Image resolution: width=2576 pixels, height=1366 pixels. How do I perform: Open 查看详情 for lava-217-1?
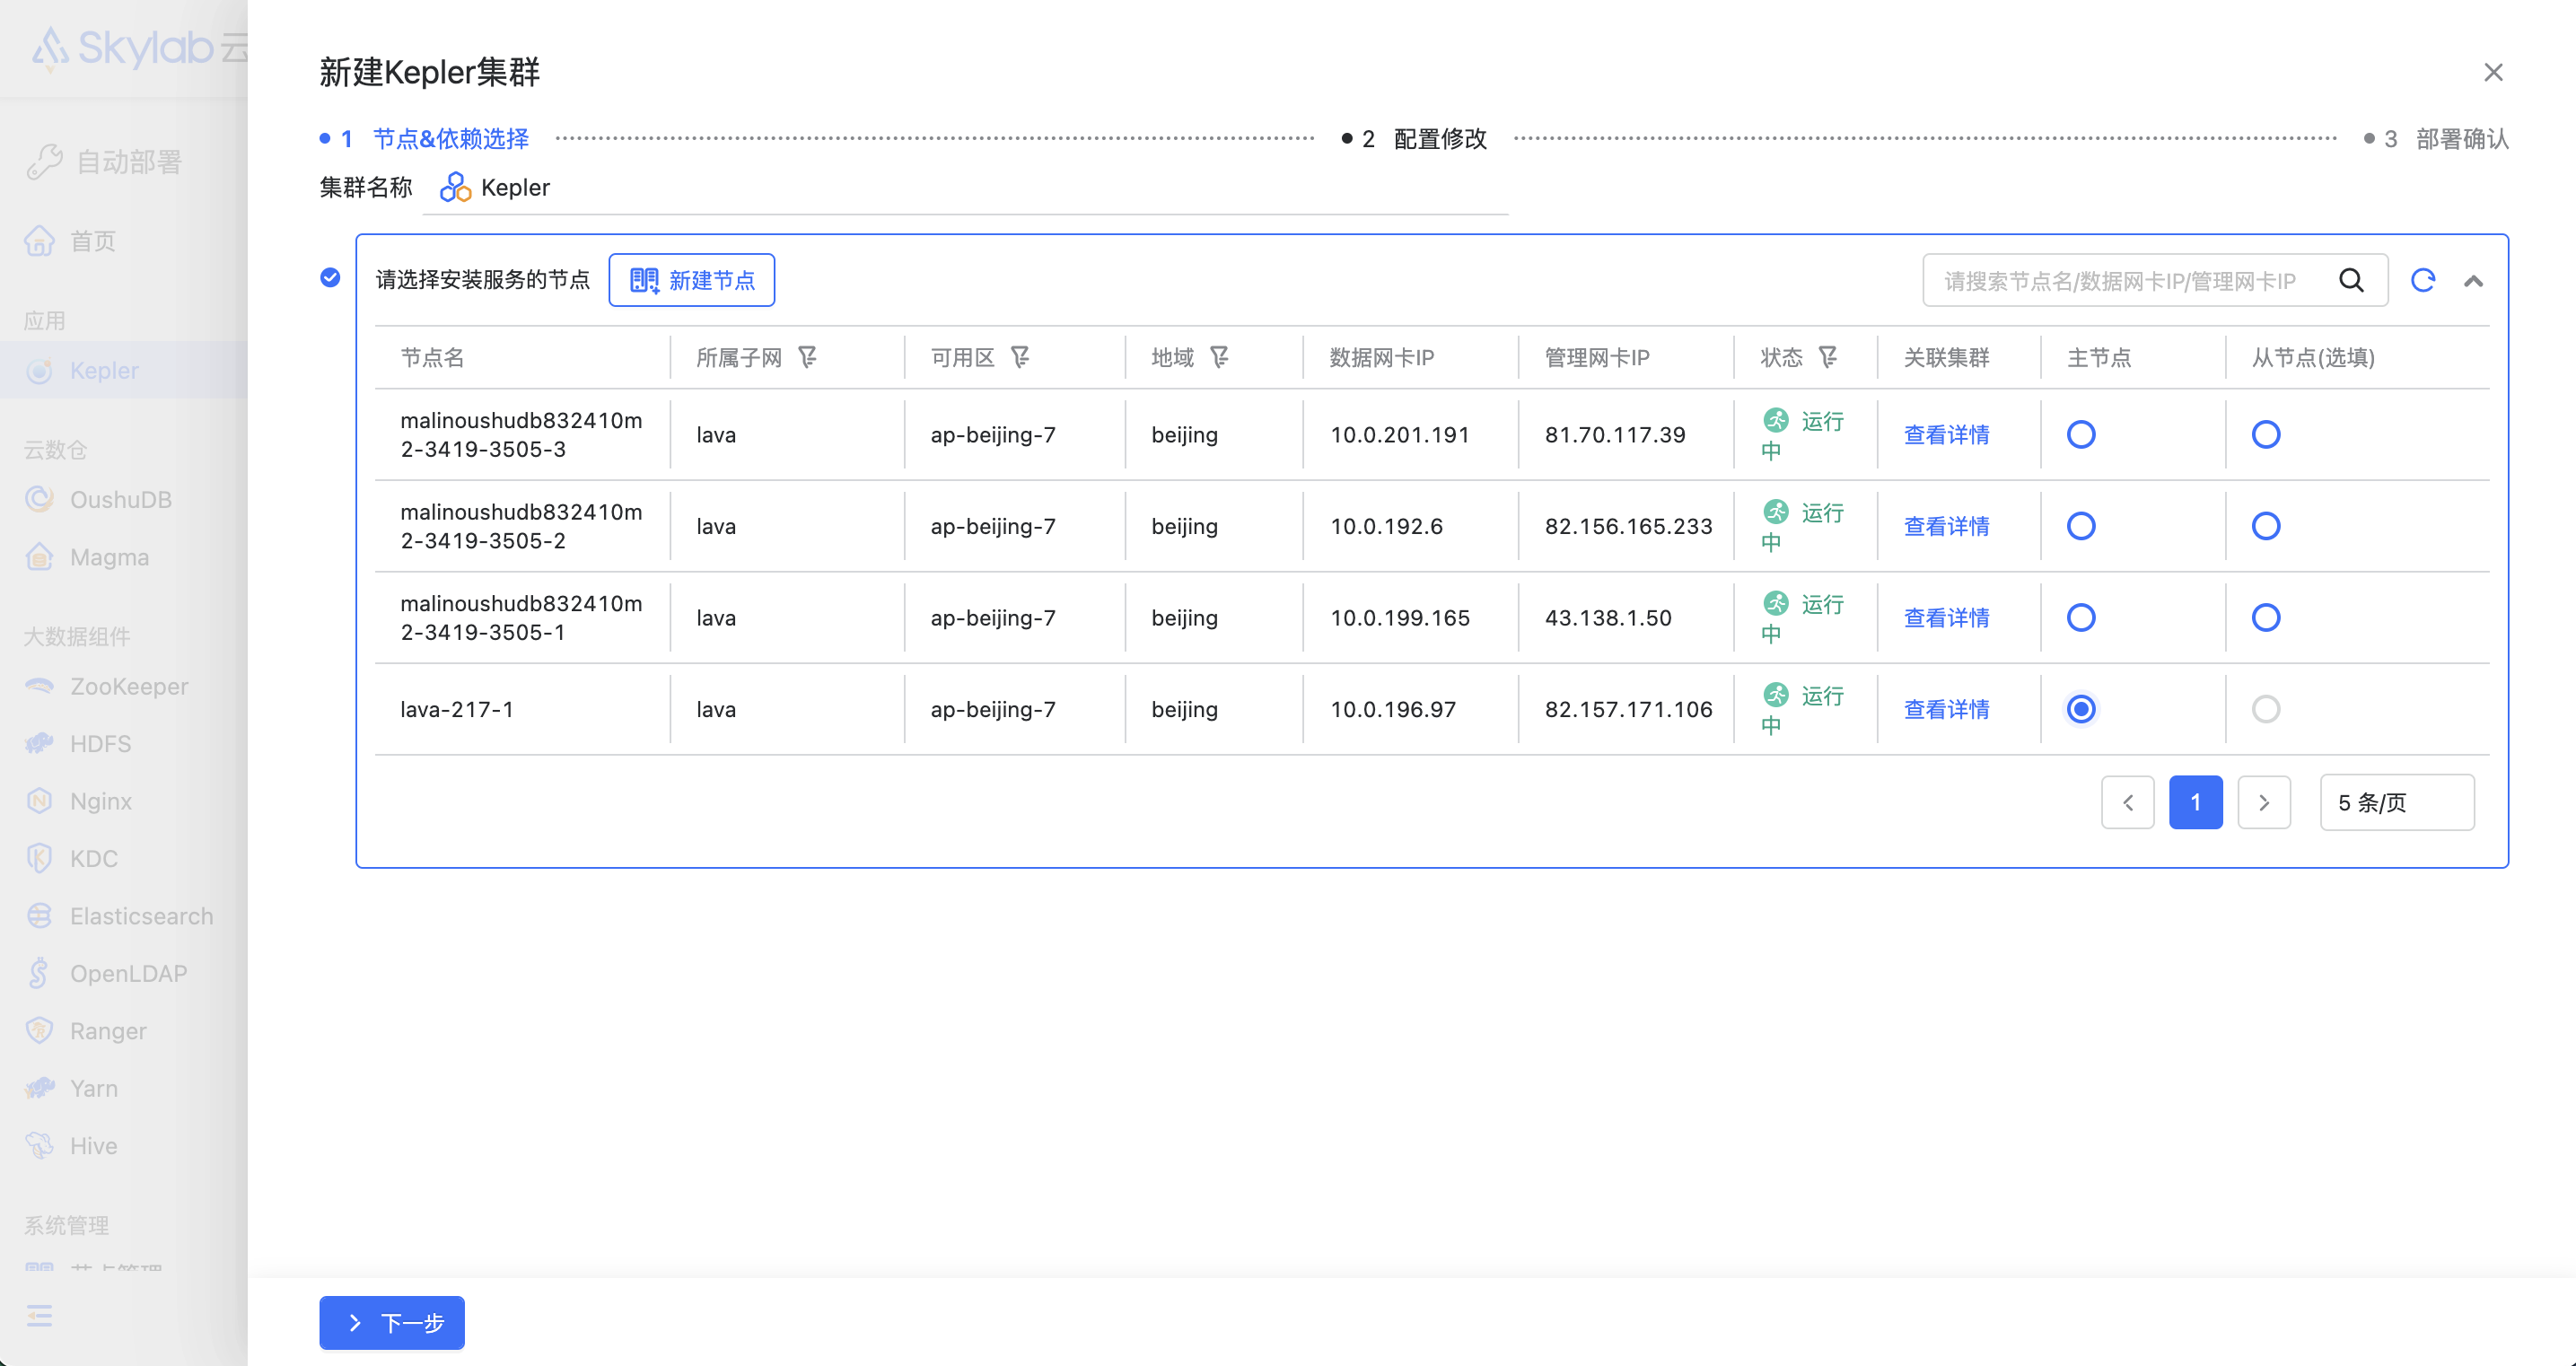coord(1946,709)
